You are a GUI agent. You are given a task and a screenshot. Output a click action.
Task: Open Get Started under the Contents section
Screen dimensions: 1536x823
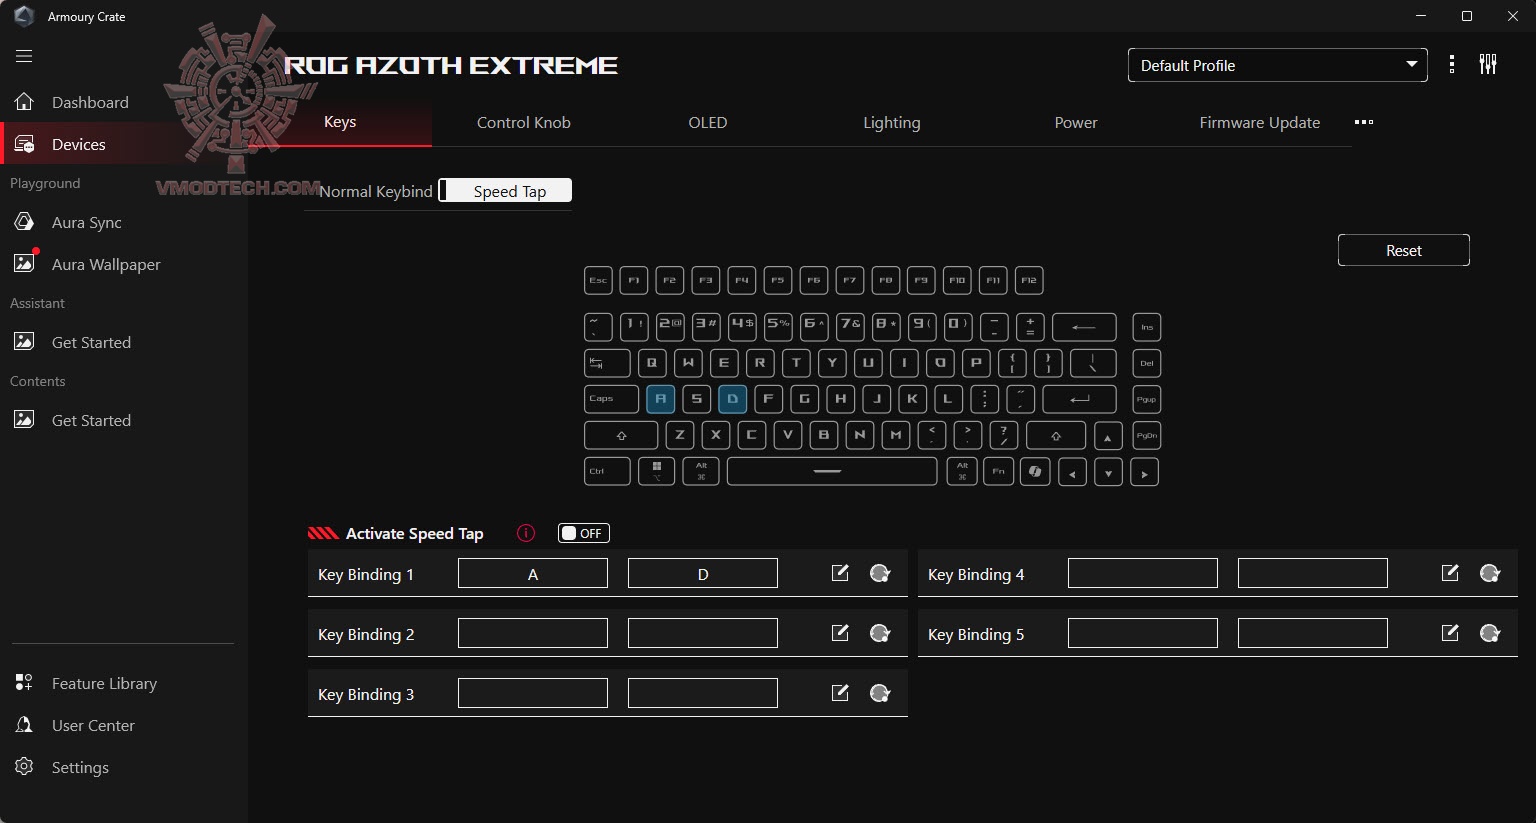pyautogui.click(x=91, y=420)
